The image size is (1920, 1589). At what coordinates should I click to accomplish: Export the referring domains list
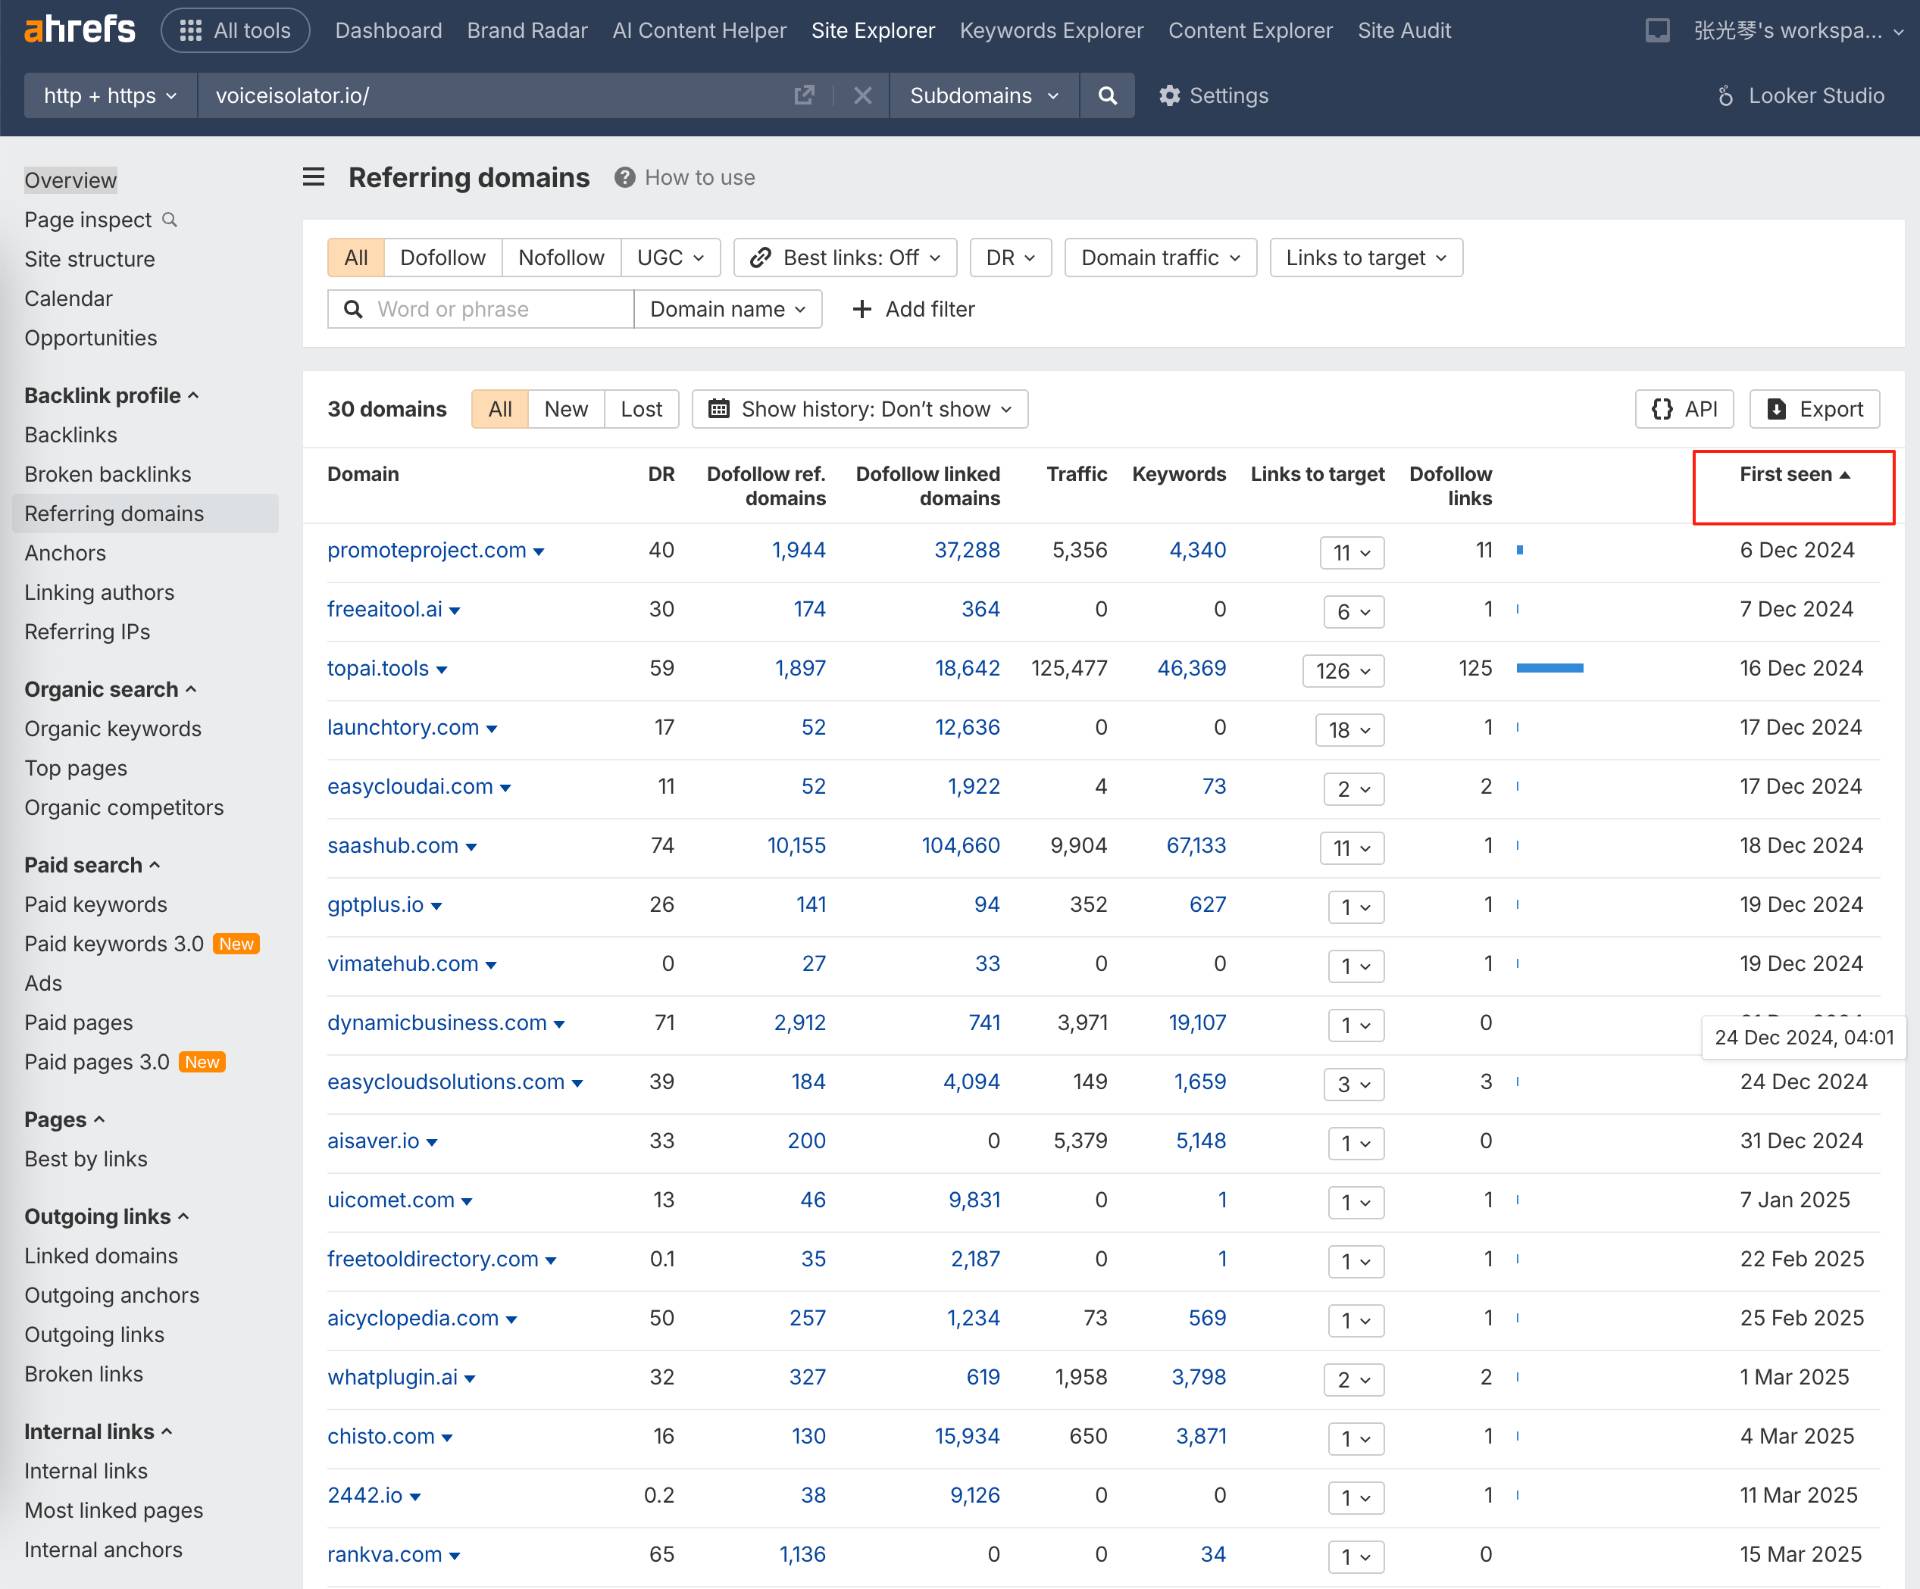click(1814, 409)
